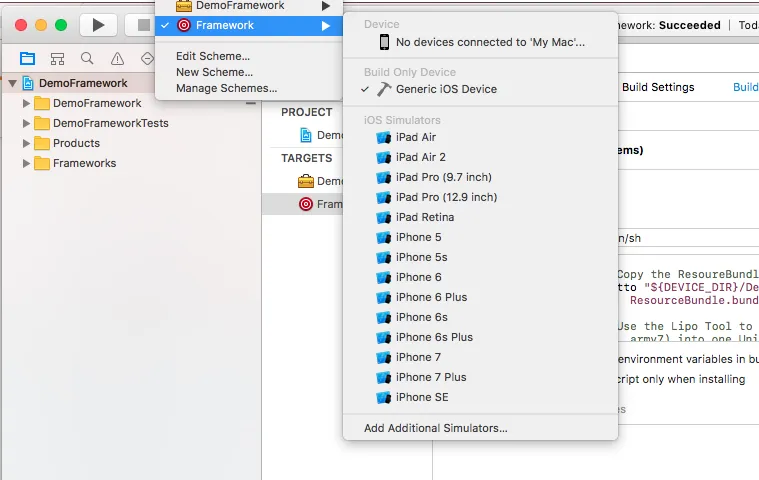
Task: Expand the Frameworks folder
Action: (26, 164)
